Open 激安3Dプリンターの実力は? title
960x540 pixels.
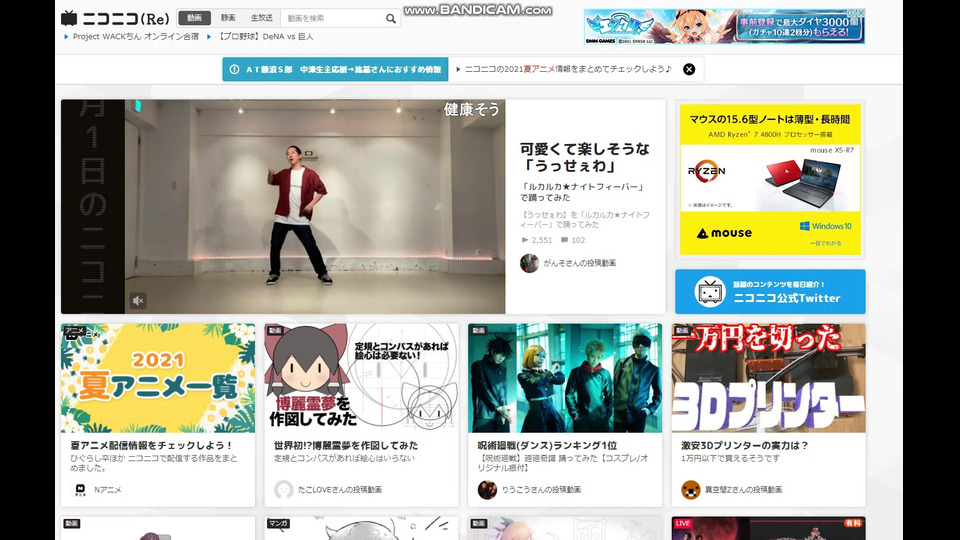pos(744,446)
